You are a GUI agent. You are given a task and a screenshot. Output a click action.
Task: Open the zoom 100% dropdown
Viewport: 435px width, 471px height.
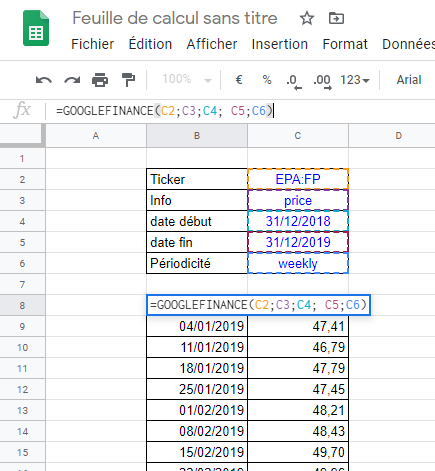coord(187,80)
